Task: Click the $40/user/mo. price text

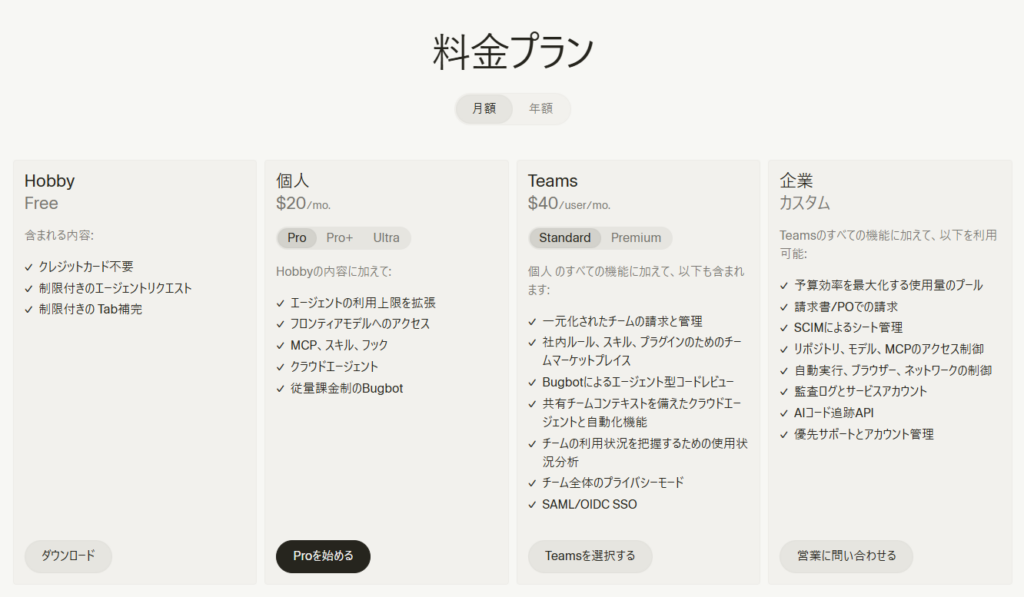Action: tap(569, 204)
